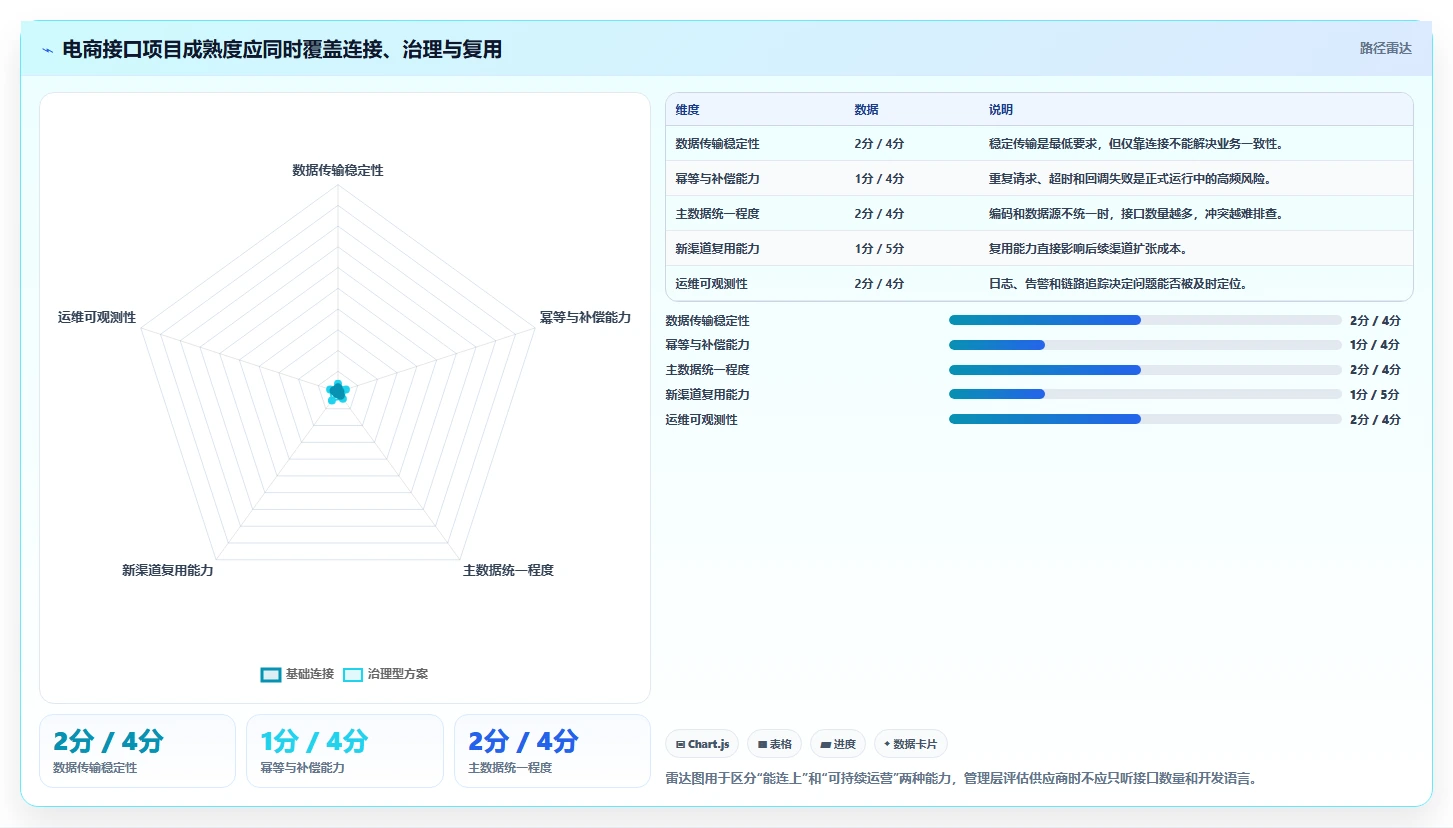Click the 数据传输稳定性 progress bar
Screen dimensions: 1453x828
[x=1145, y=320]
